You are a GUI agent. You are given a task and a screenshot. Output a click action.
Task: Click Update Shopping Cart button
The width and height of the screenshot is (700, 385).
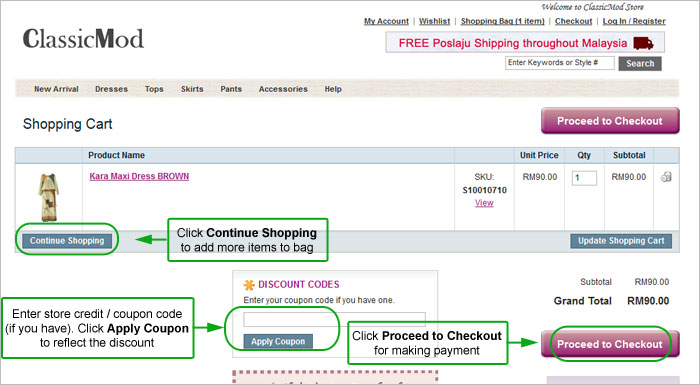click(x=621, y=241)
